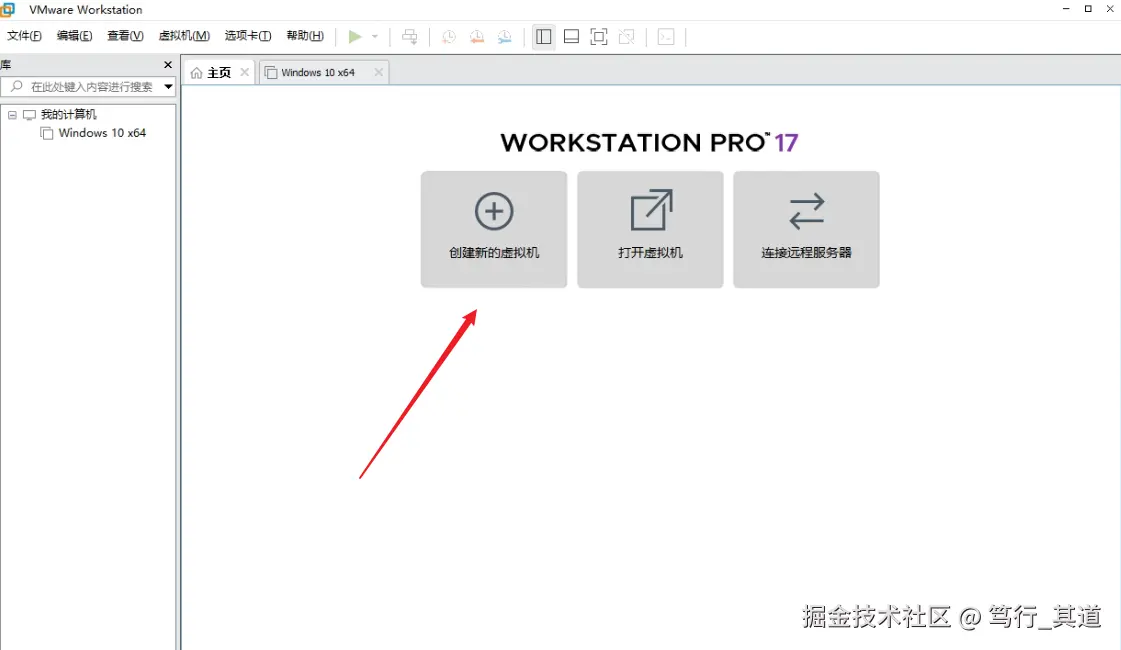Click the VMware Workstation title bar icon
The image size is (1121, 650).
[7, 9]
